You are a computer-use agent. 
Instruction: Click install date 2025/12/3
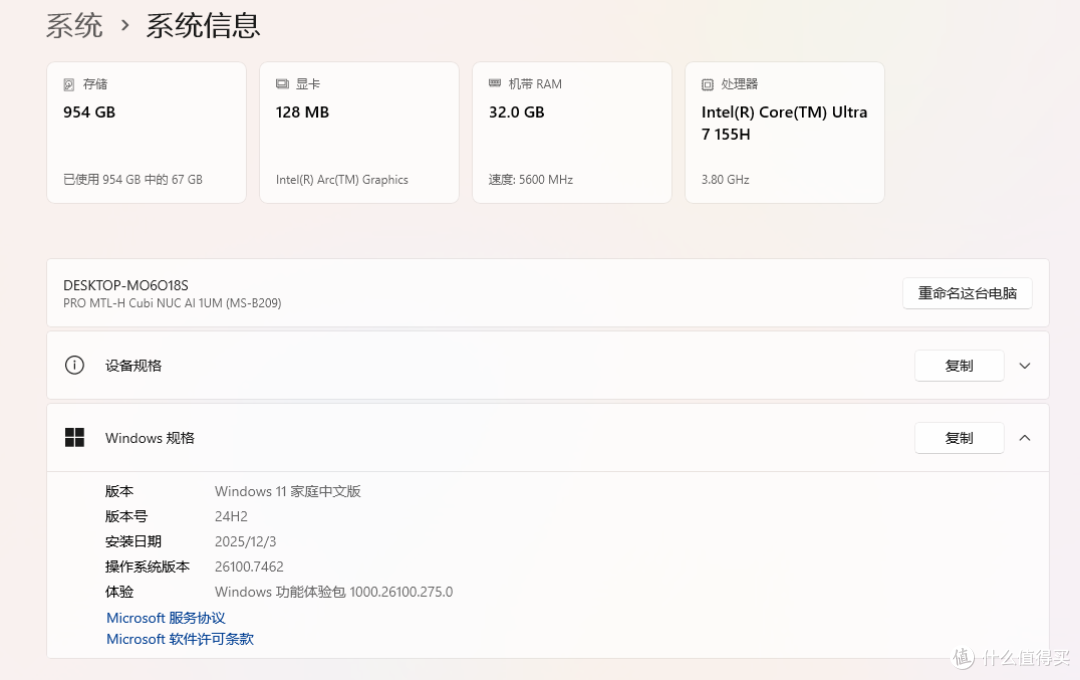tap(245, 542)
